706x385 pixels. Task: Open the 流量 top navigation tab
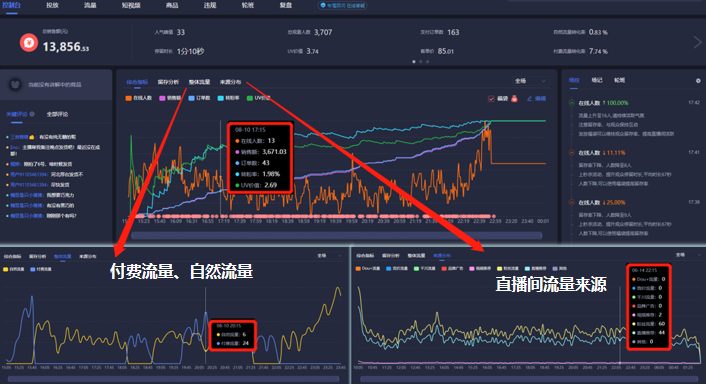[x=90, y=5]
